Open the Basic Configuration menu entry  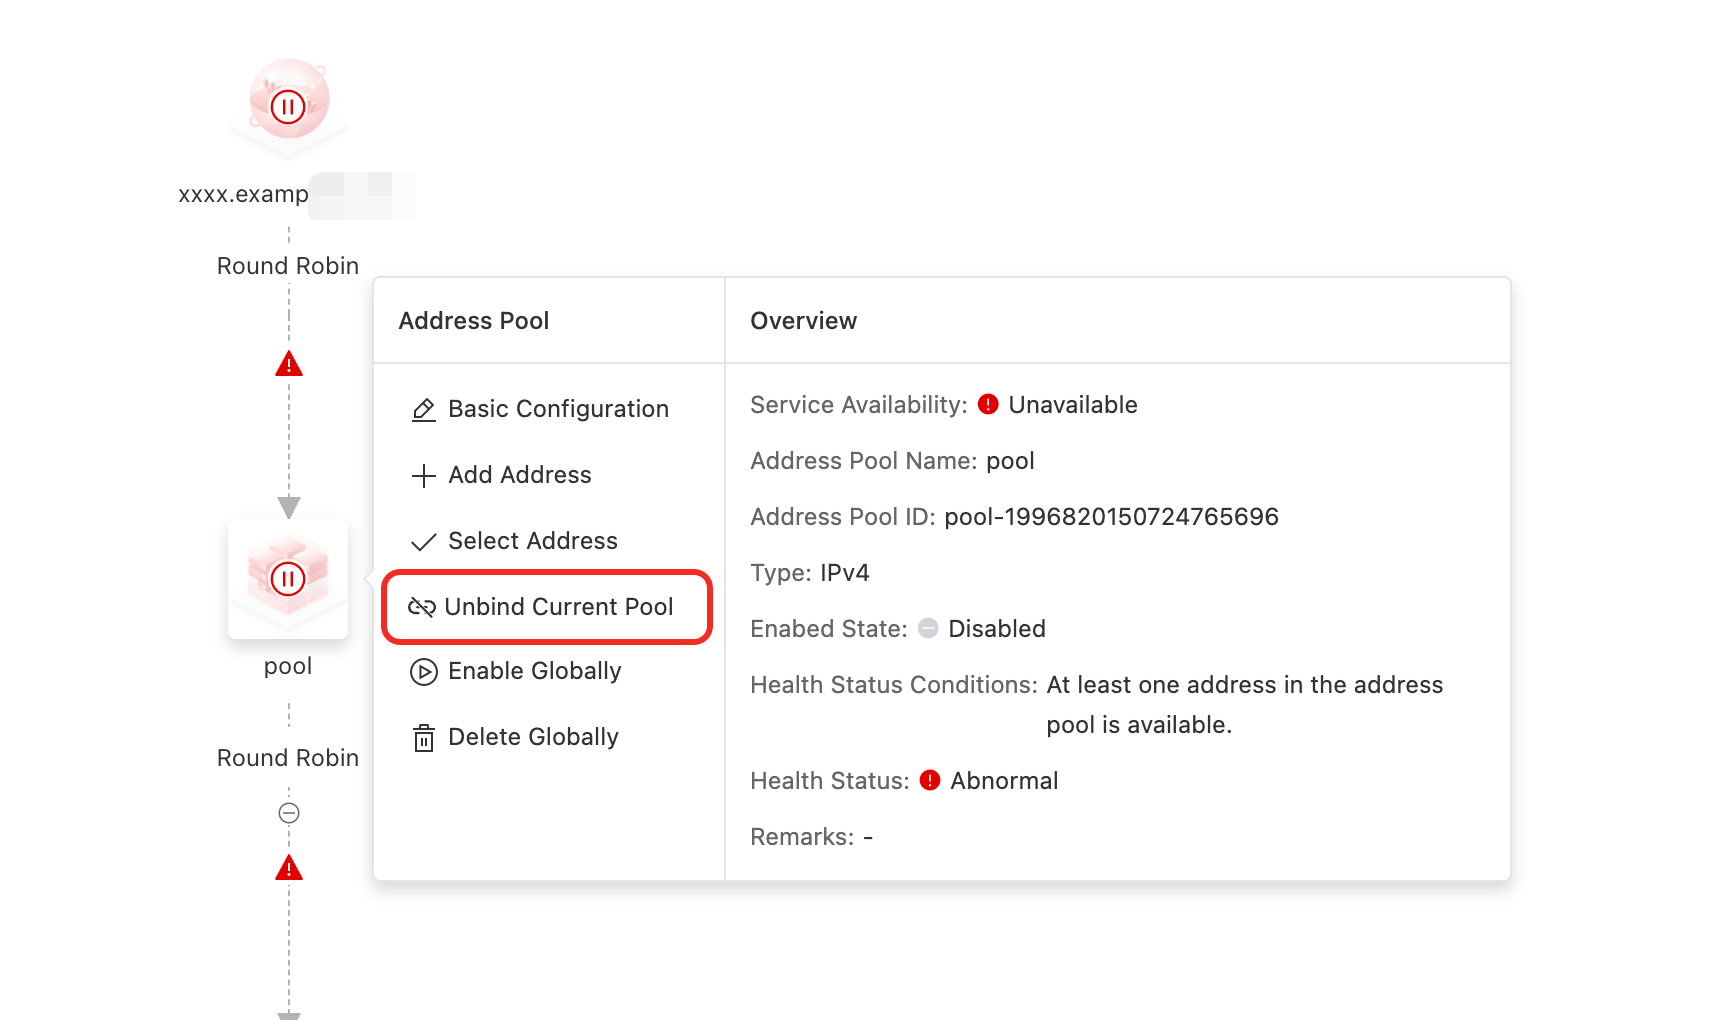pos(558,409)
